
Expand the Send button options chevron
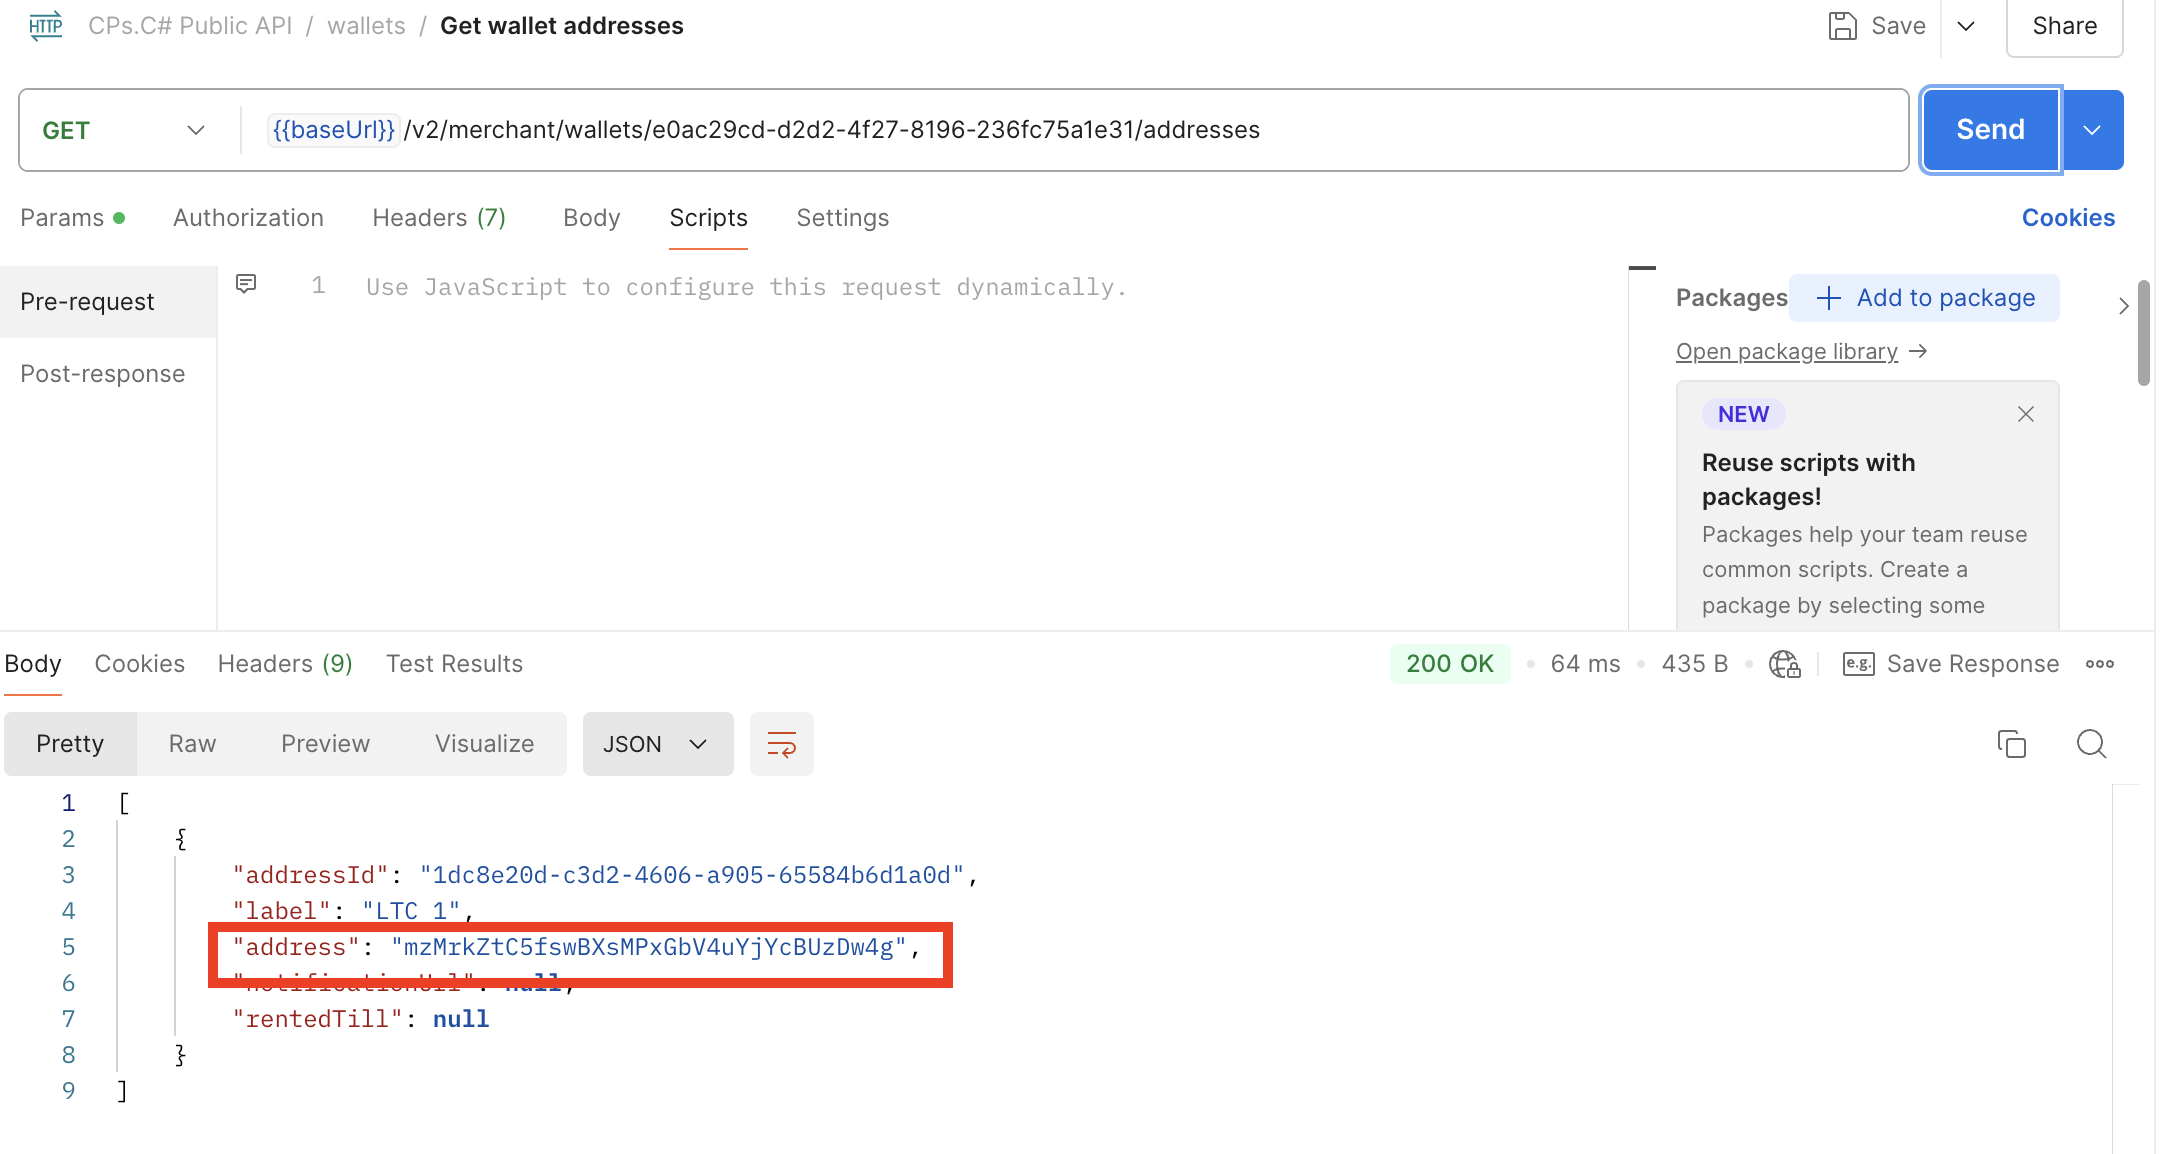pyautogui.click(x=2092, y=129)
